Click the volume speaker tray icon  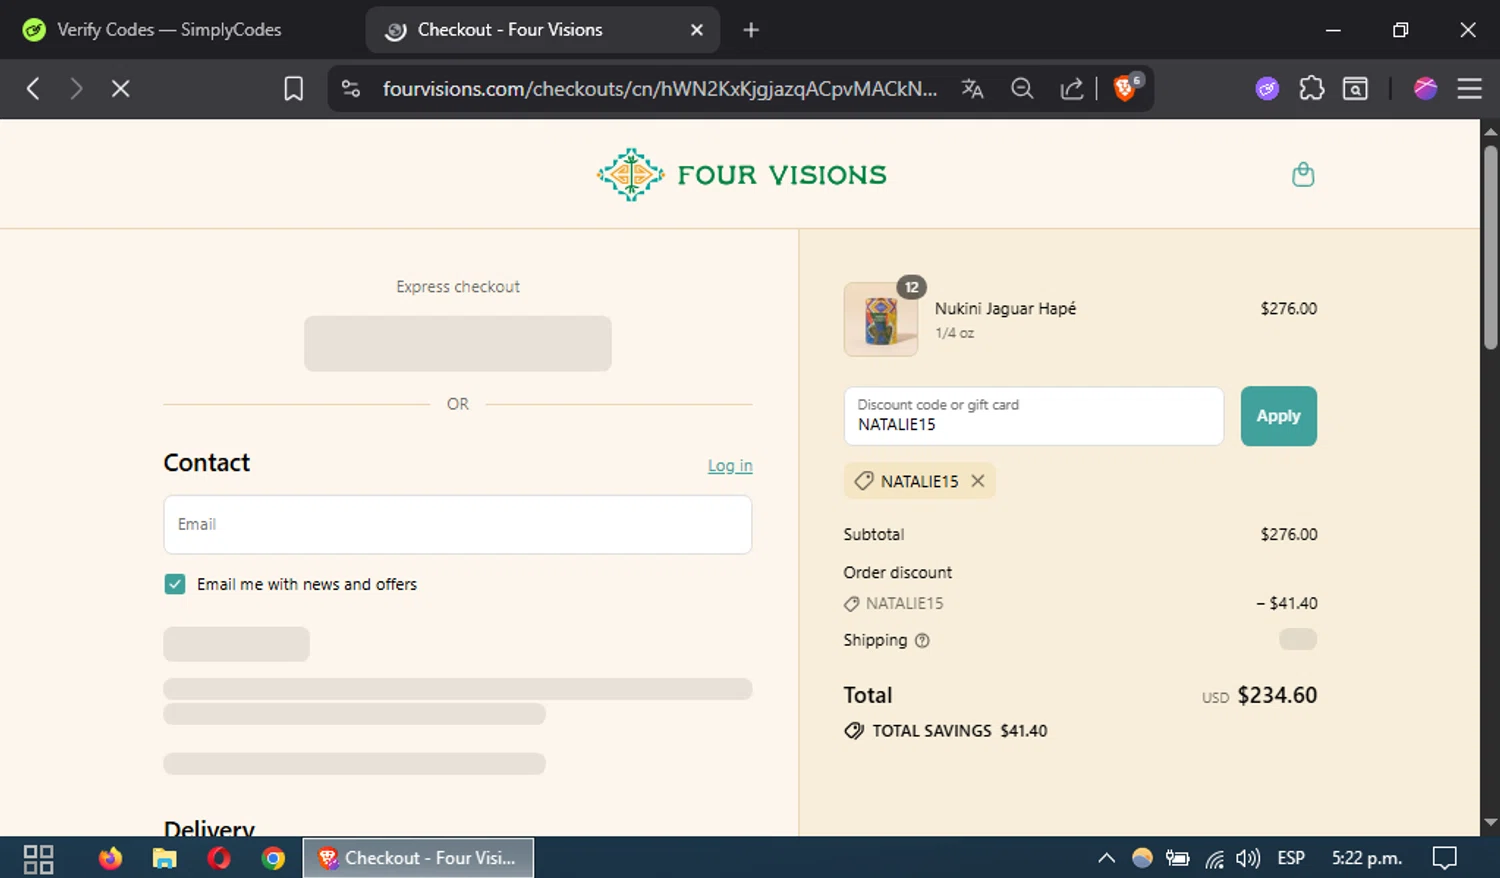(1247, 858)
